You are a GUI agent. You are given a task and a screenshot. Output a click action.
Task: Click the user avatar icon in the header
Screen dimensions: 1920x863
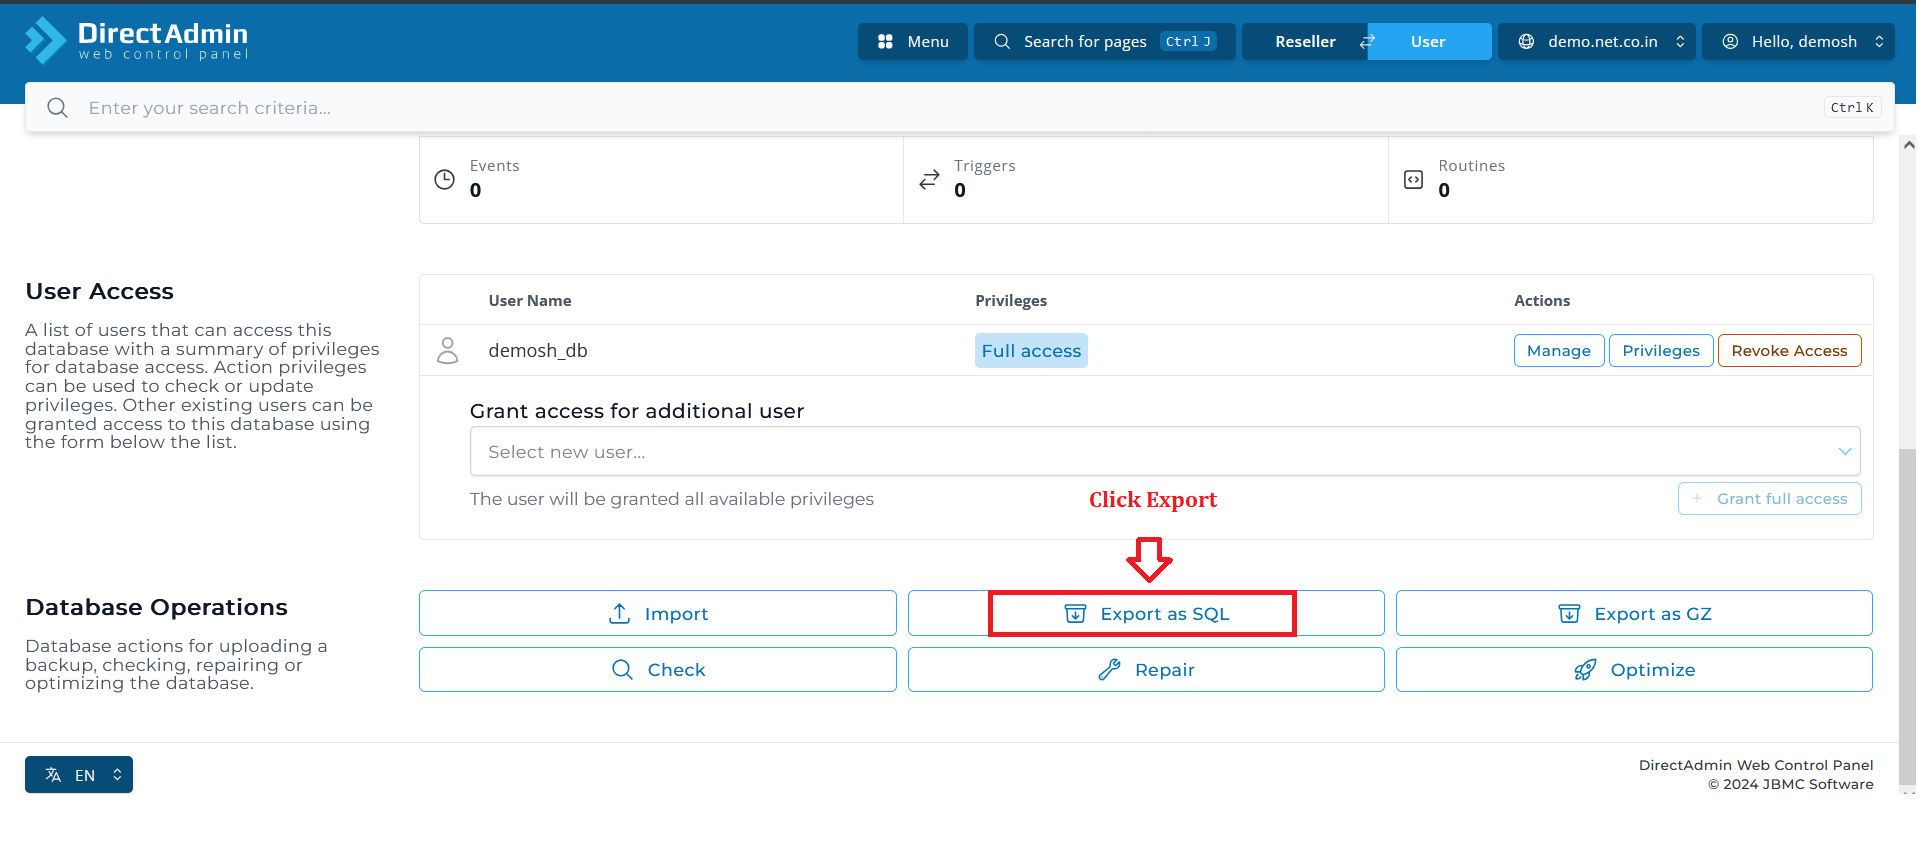click(1730, 42)
